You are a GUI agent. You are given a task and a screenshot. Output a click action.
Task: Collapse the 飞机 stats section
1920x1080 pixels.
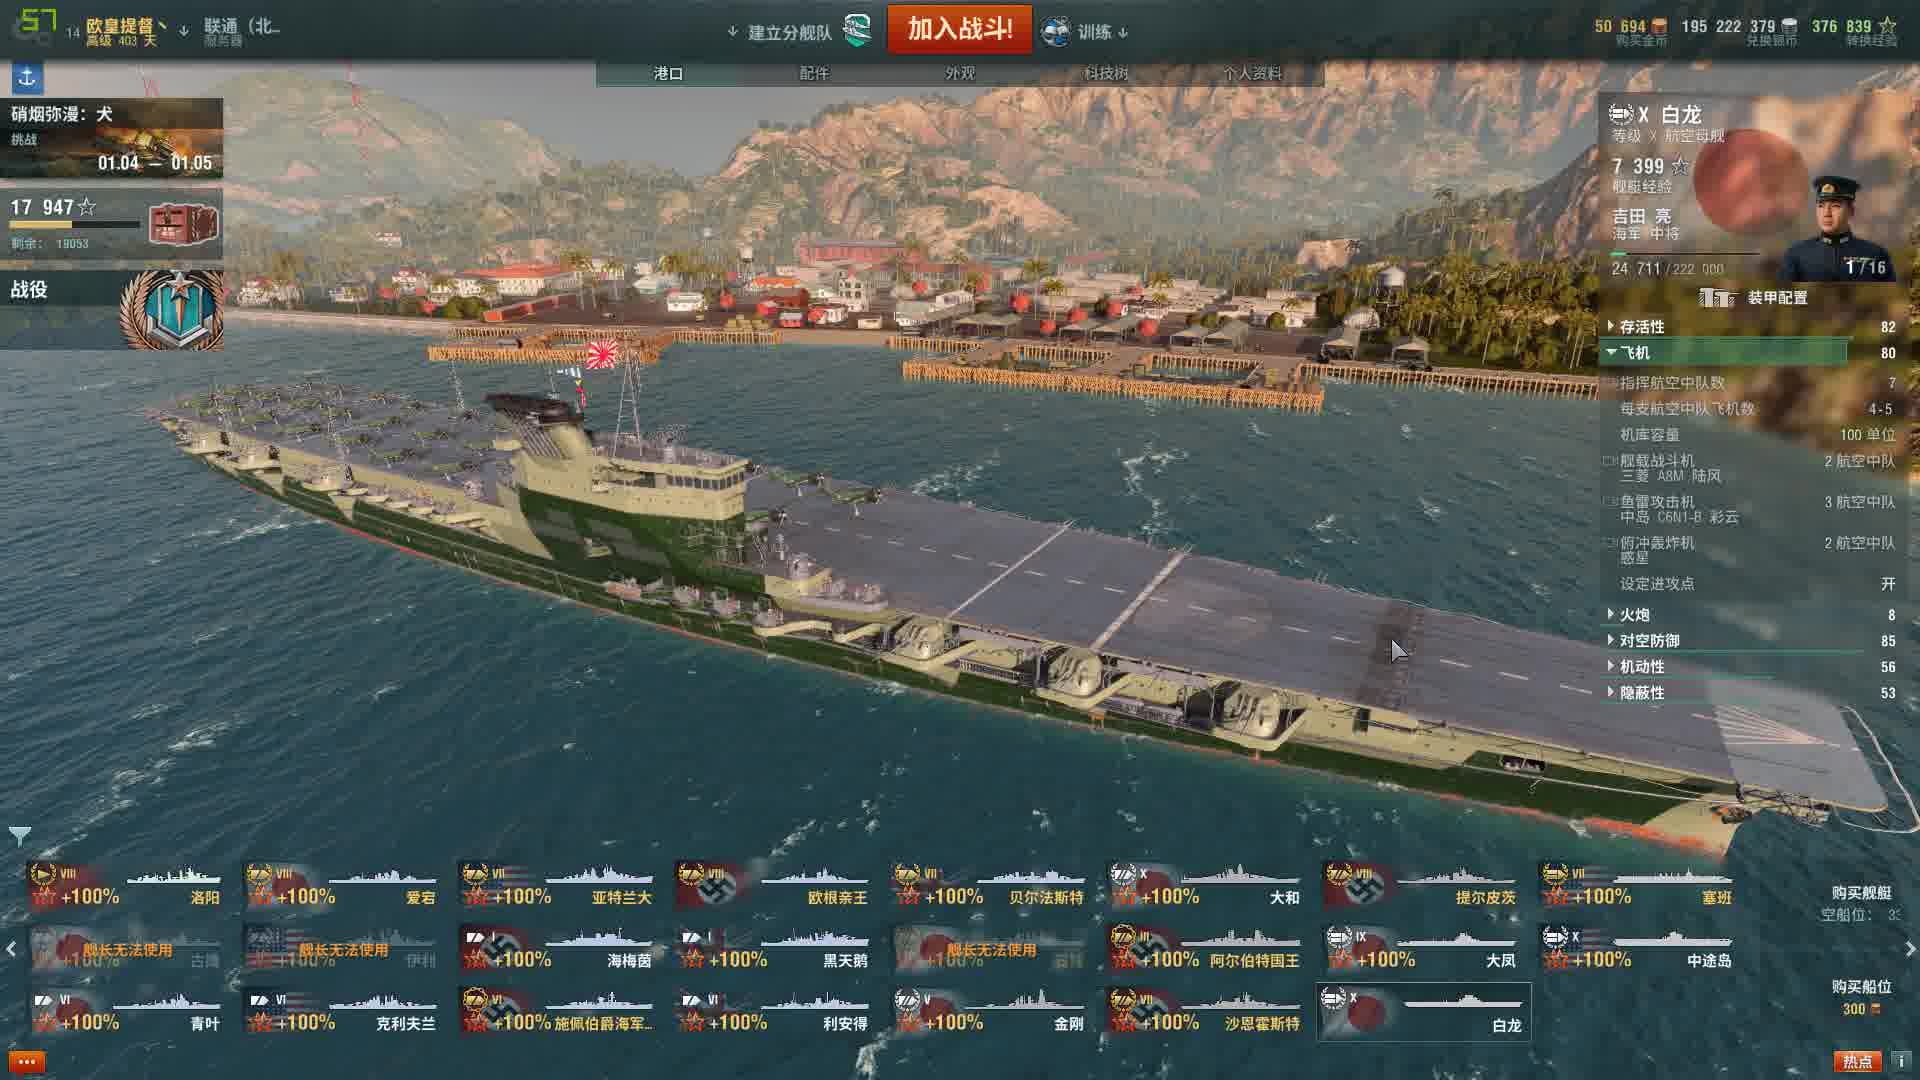(1750, 353)
